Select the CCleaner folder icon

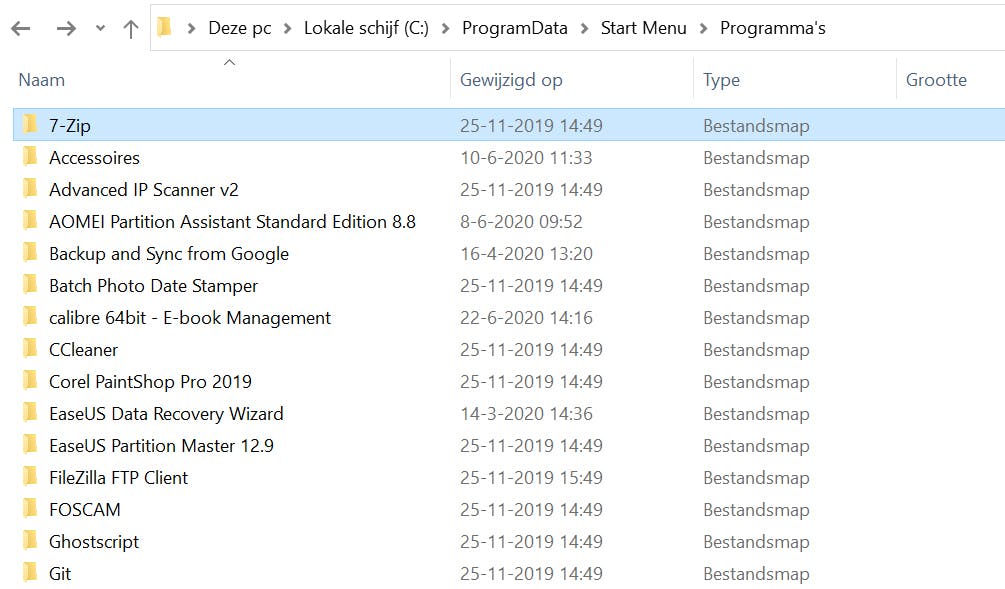click(x=29, y=347)
